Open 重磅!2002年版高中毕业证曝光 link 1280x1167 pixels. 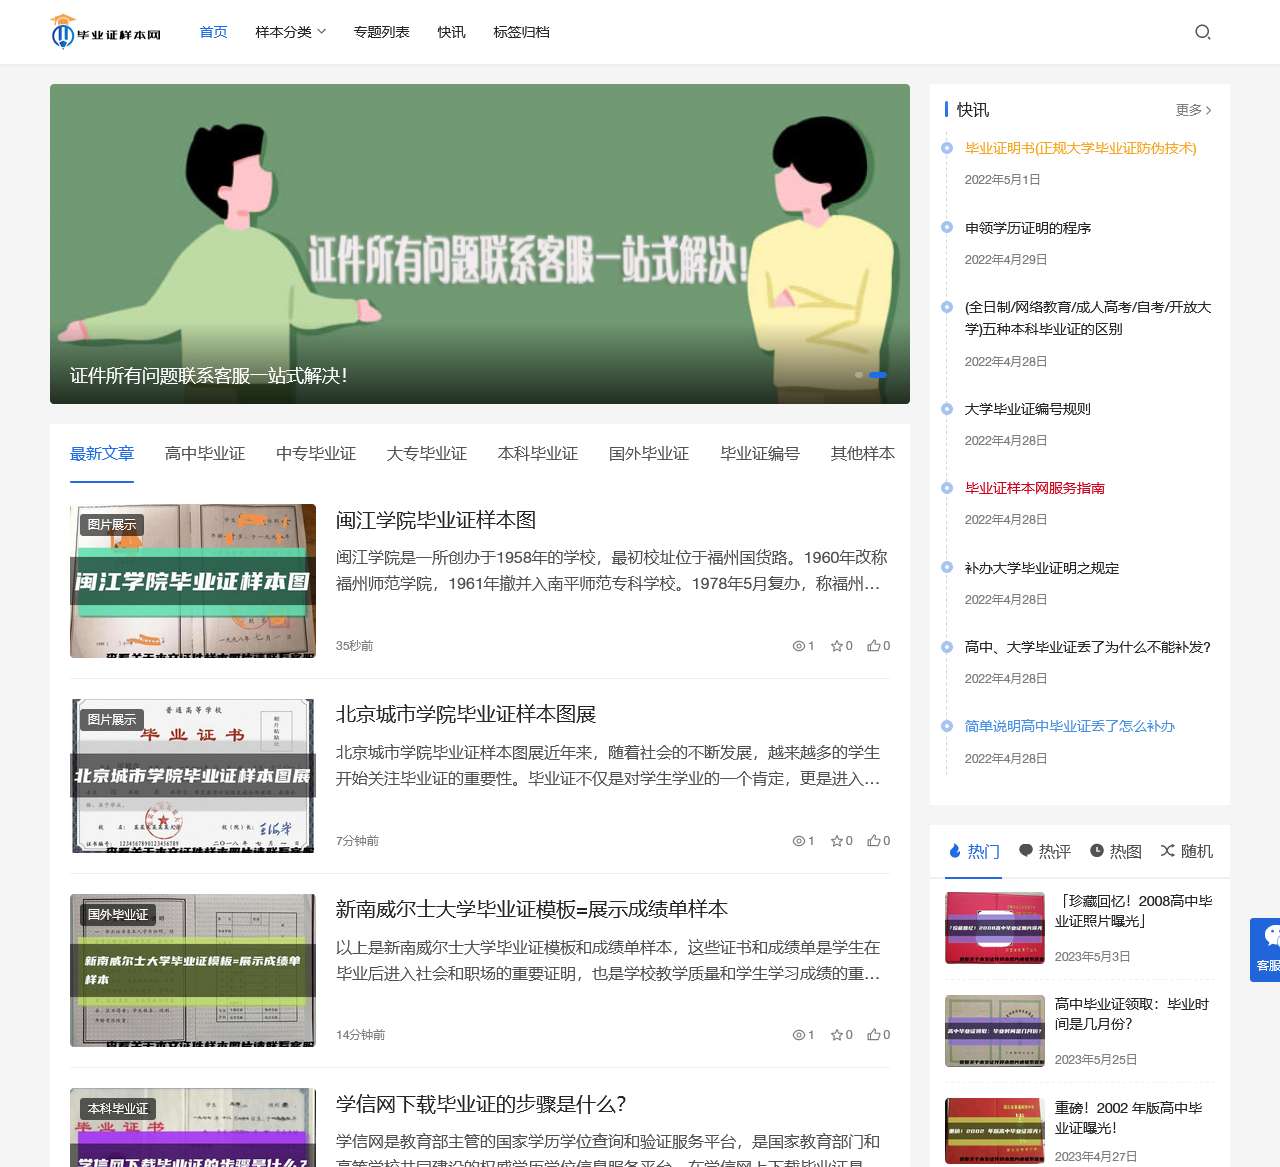coord(1129,1118)
